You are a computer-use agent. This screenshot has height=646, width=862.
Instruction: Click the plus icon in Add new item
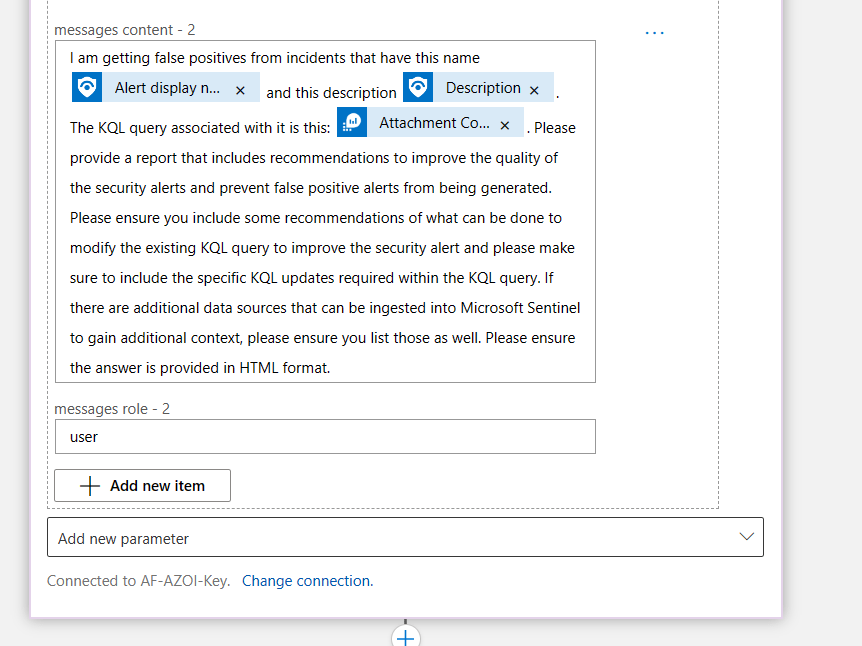pyautogui.click(x=90, y=486)
